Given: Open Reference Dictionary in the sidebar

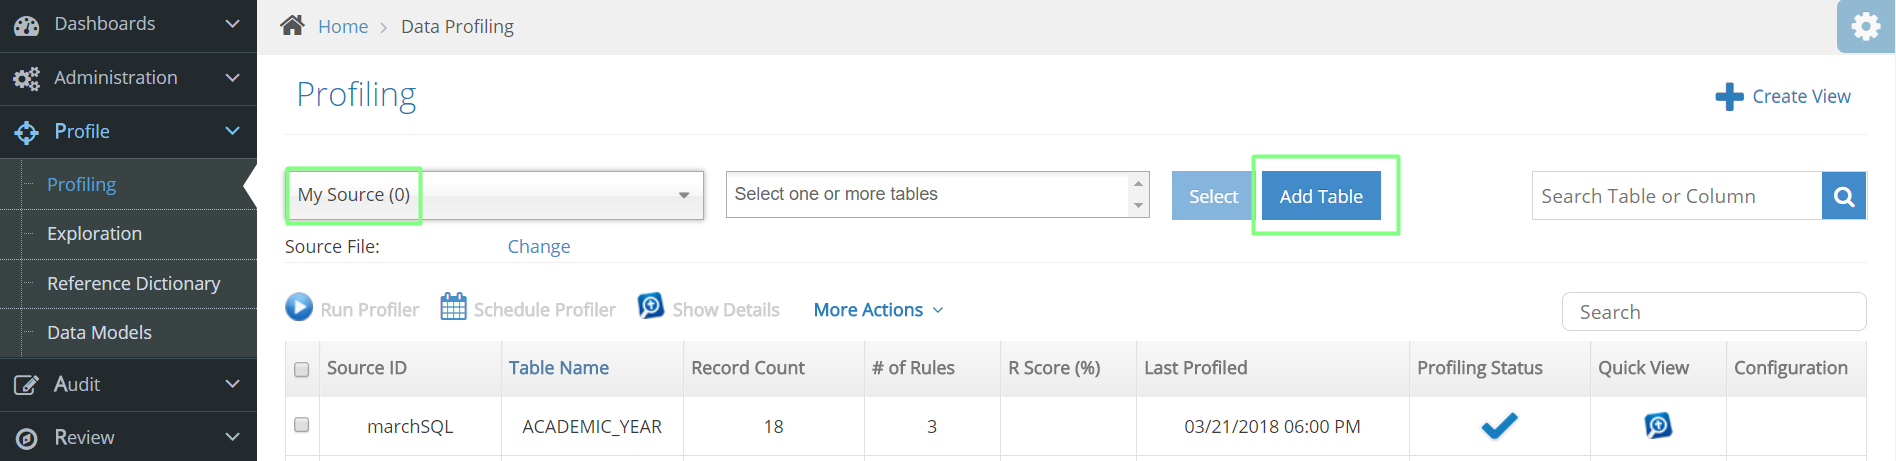Looking at the screenshot, I should point(133,284).
